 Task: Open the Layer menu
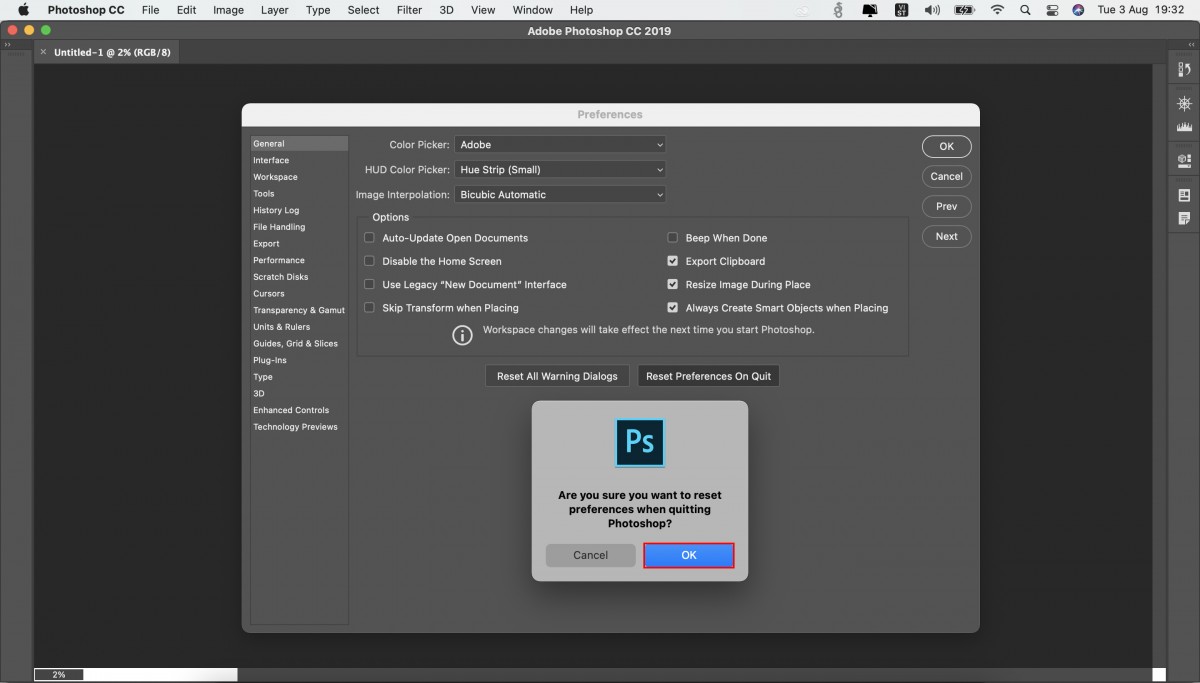coord(274,10)
